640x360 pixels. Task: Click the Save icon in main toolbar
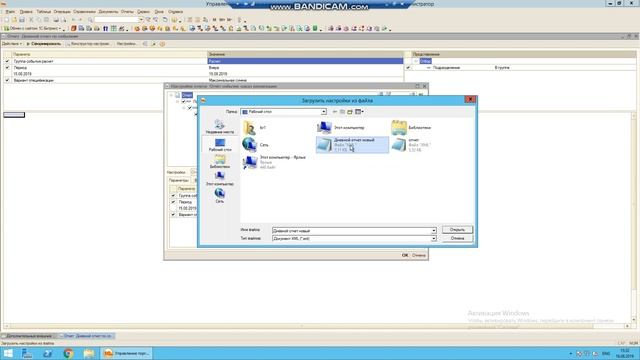[x=22, y=20]
